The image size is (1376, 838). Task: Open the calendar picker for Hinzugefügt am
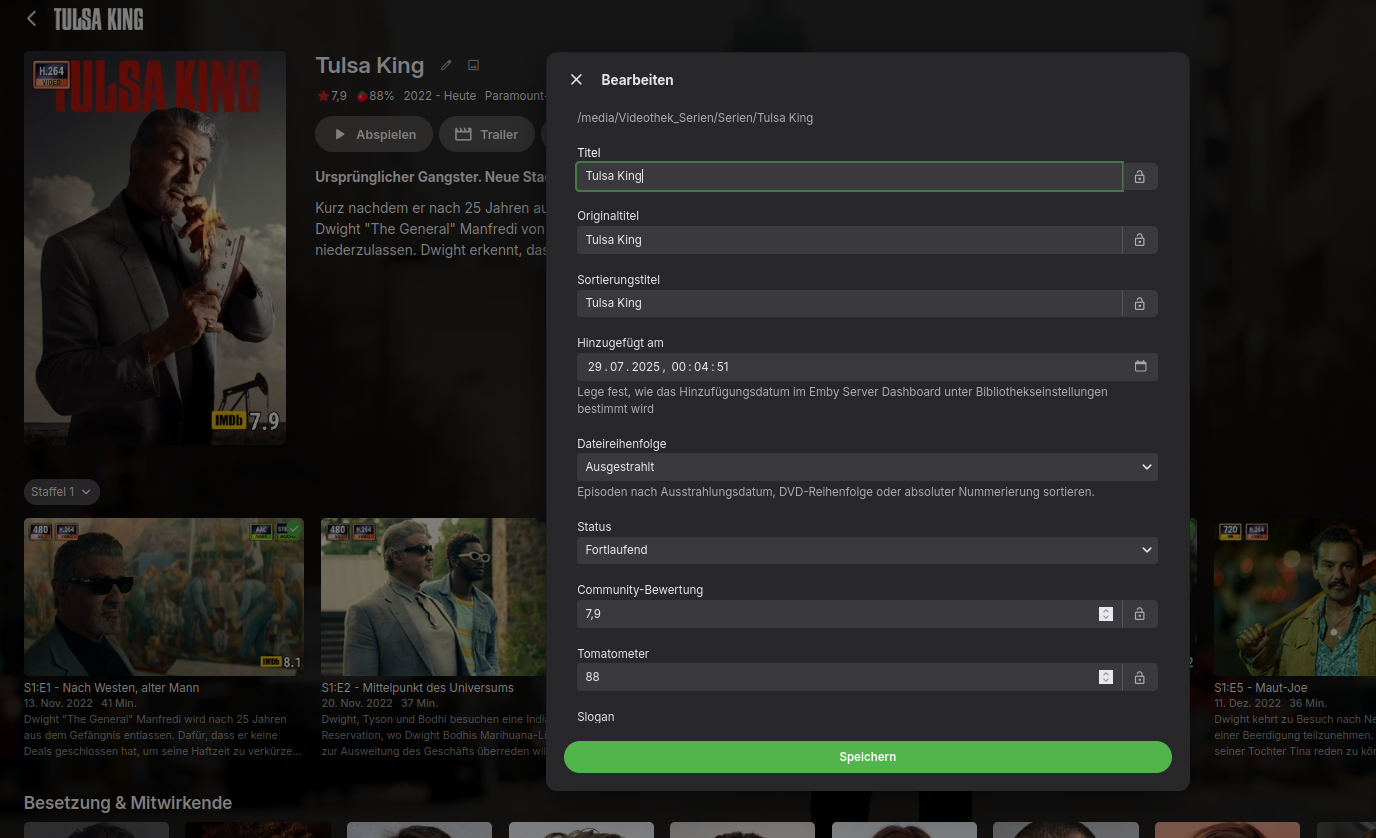(1141, 366)
